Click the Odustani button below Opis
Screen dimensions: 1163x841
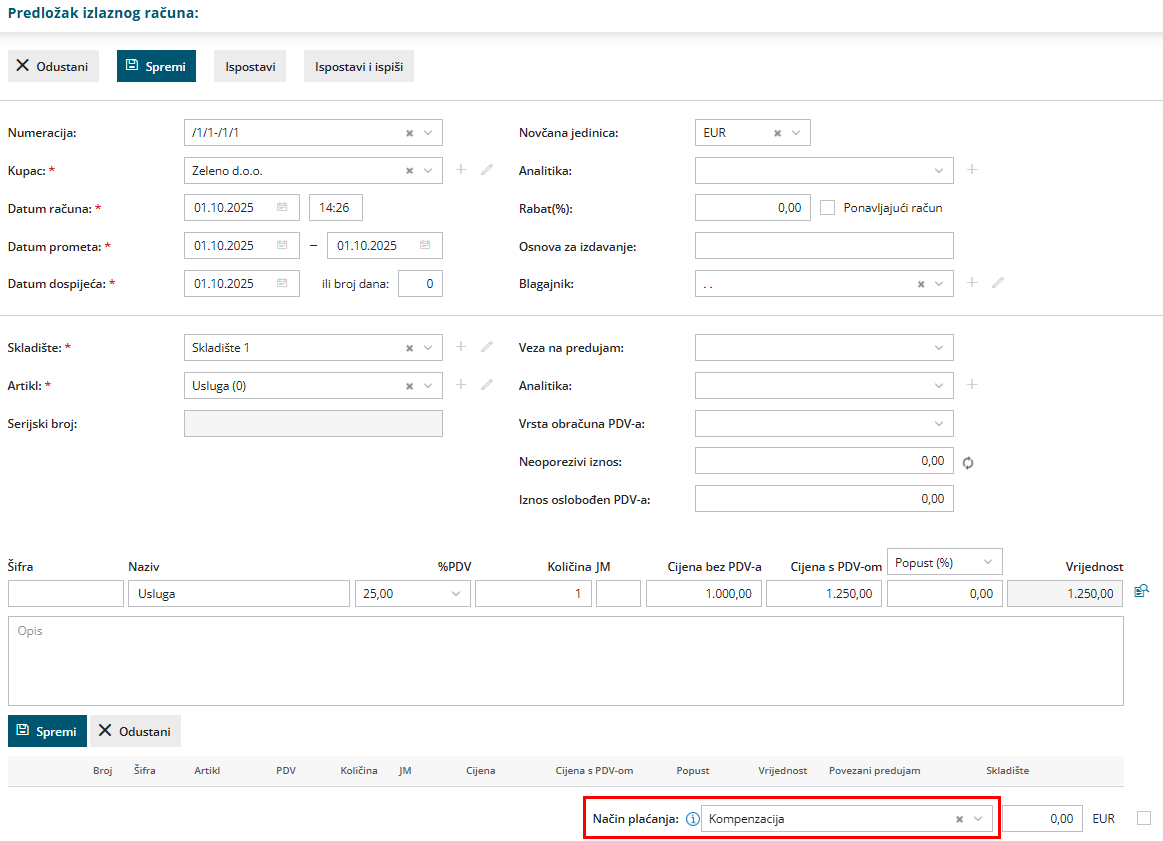(135, 731)
